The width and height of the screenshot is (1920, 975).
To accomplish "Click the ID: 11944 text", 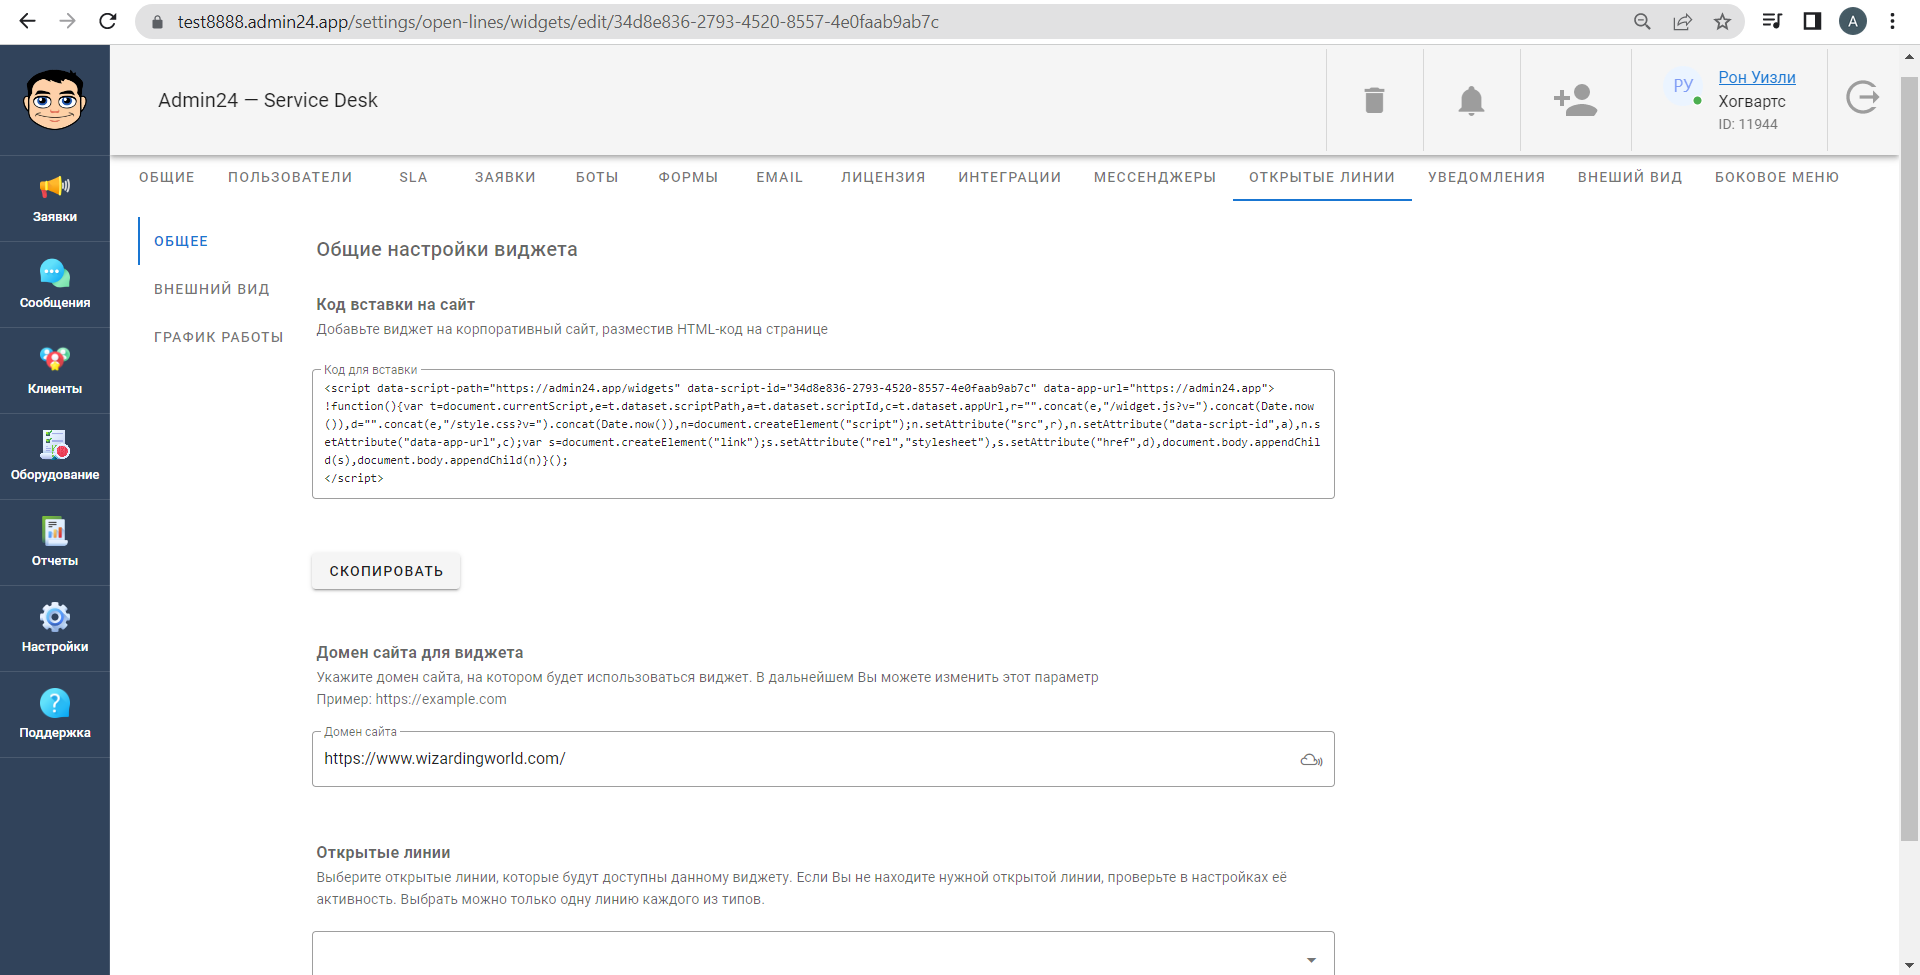I will pyautogui.click(x=1748, y=124).
